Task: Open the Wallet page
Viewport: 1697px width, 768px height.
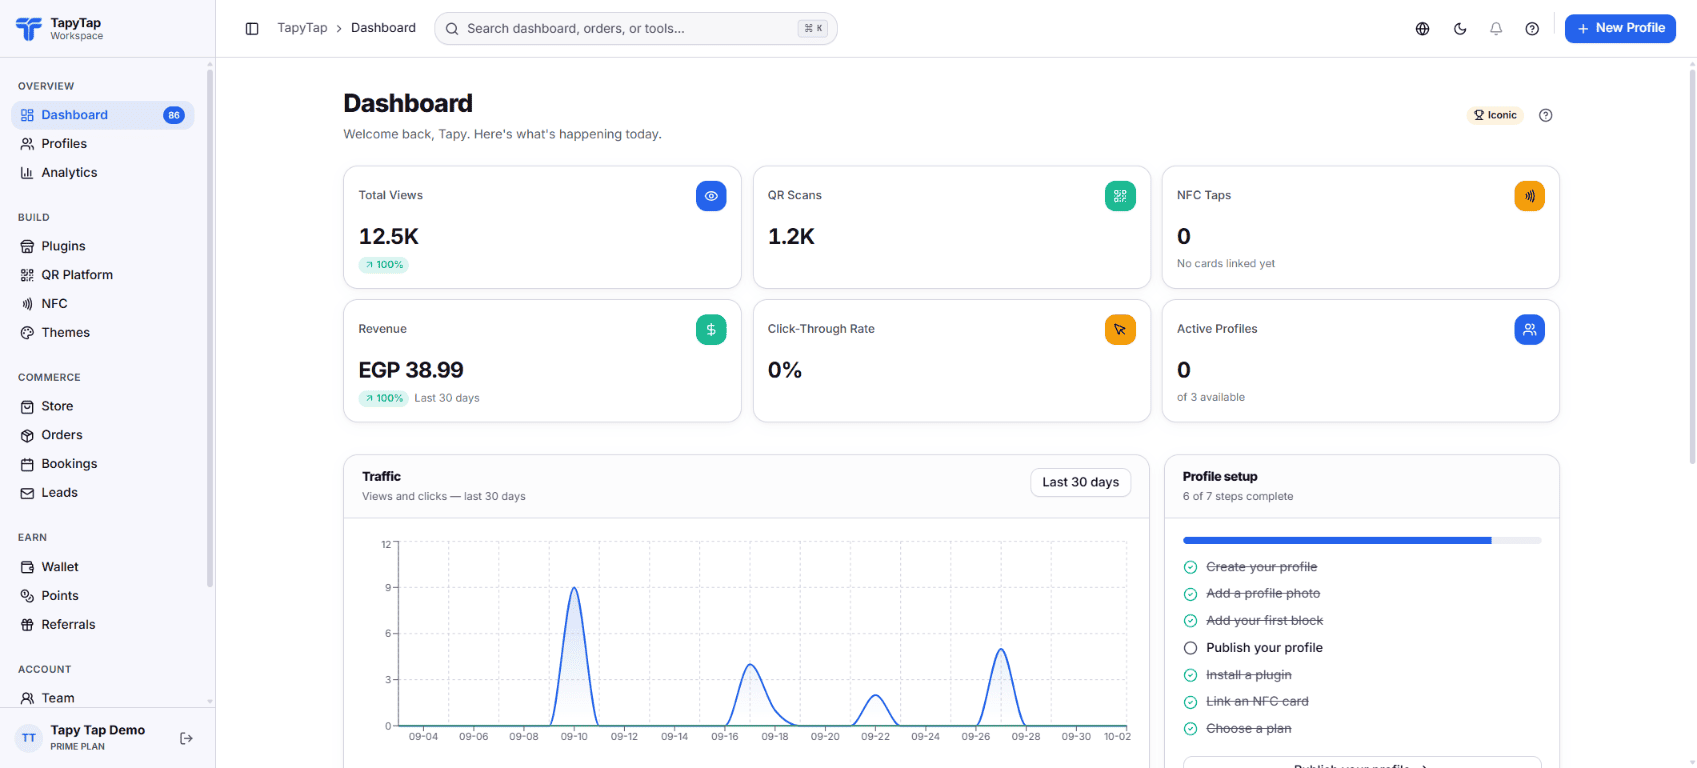Action: click(x=103, y=567)
